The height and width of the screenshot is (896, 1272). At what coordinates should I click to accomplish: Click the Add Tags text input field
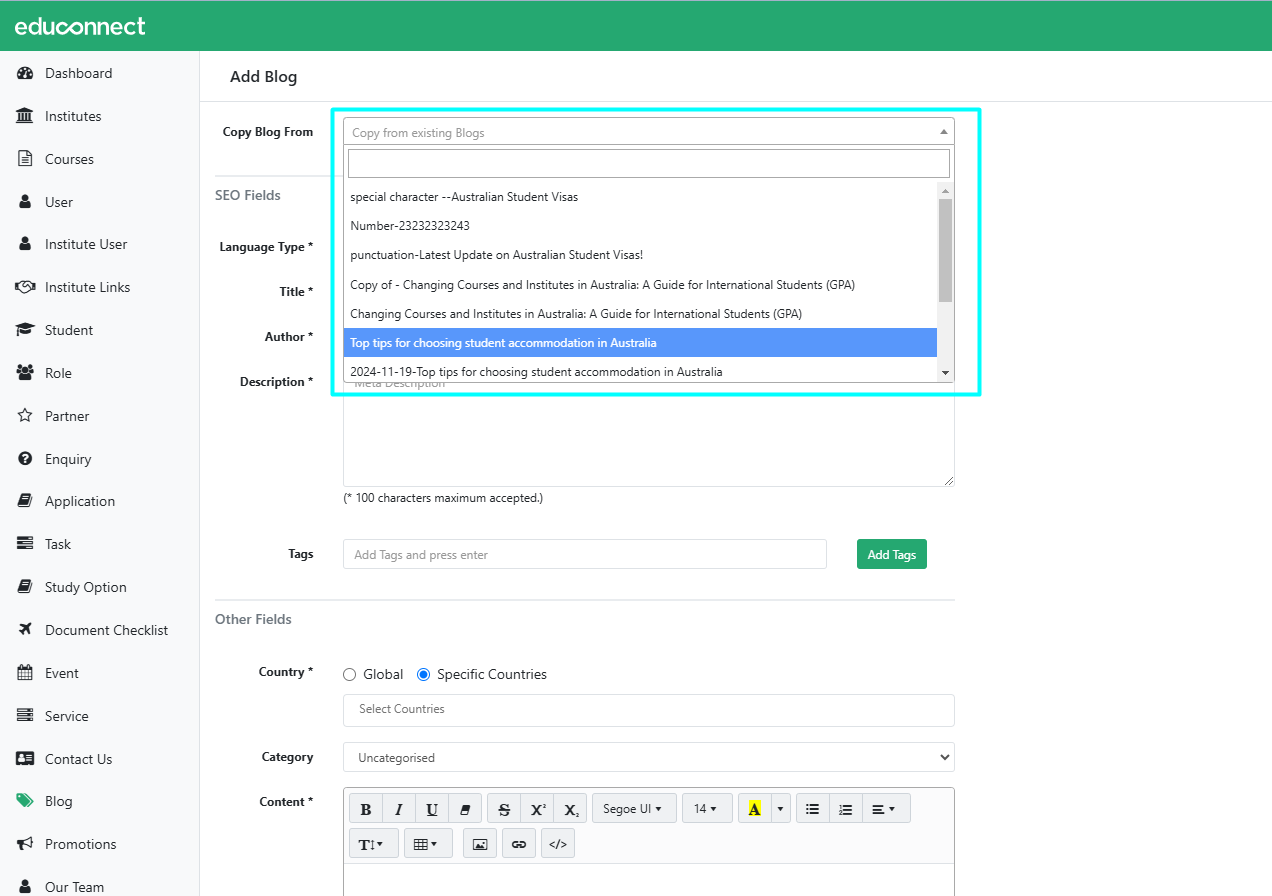point(584,555)
